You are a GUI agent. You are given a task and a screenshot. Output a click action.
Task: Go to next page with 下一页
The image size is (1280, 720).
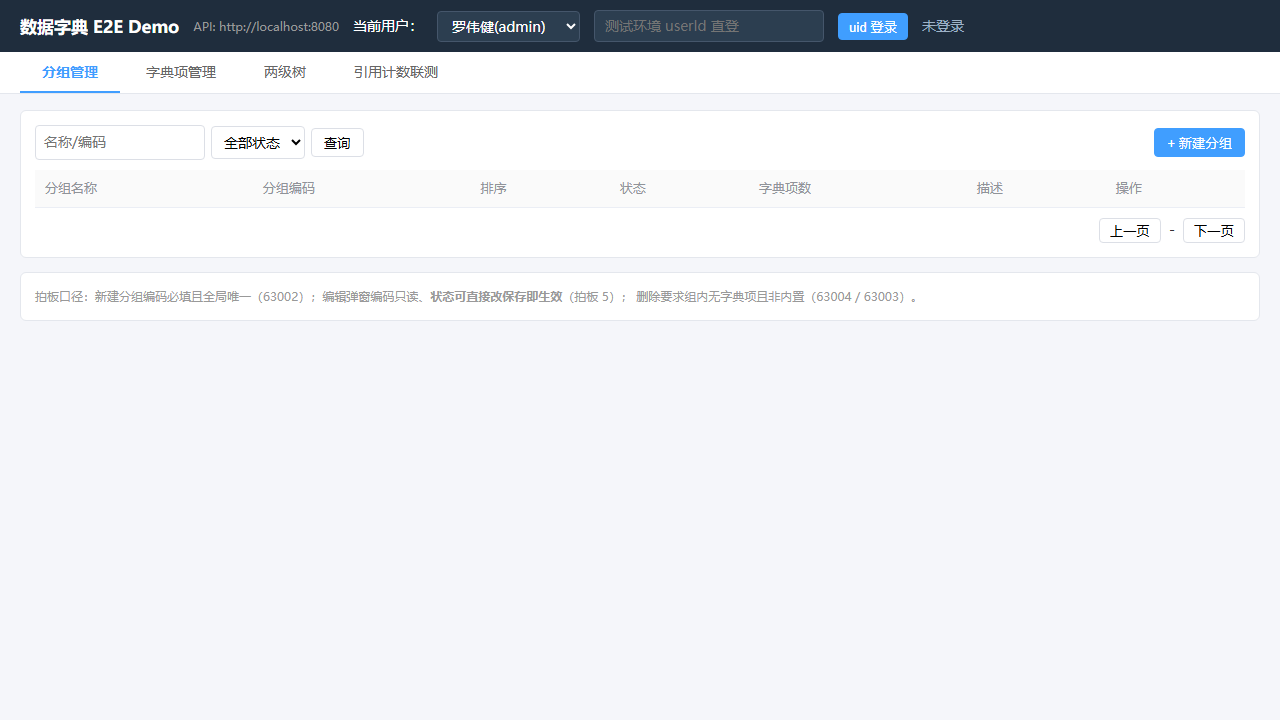1214,231
